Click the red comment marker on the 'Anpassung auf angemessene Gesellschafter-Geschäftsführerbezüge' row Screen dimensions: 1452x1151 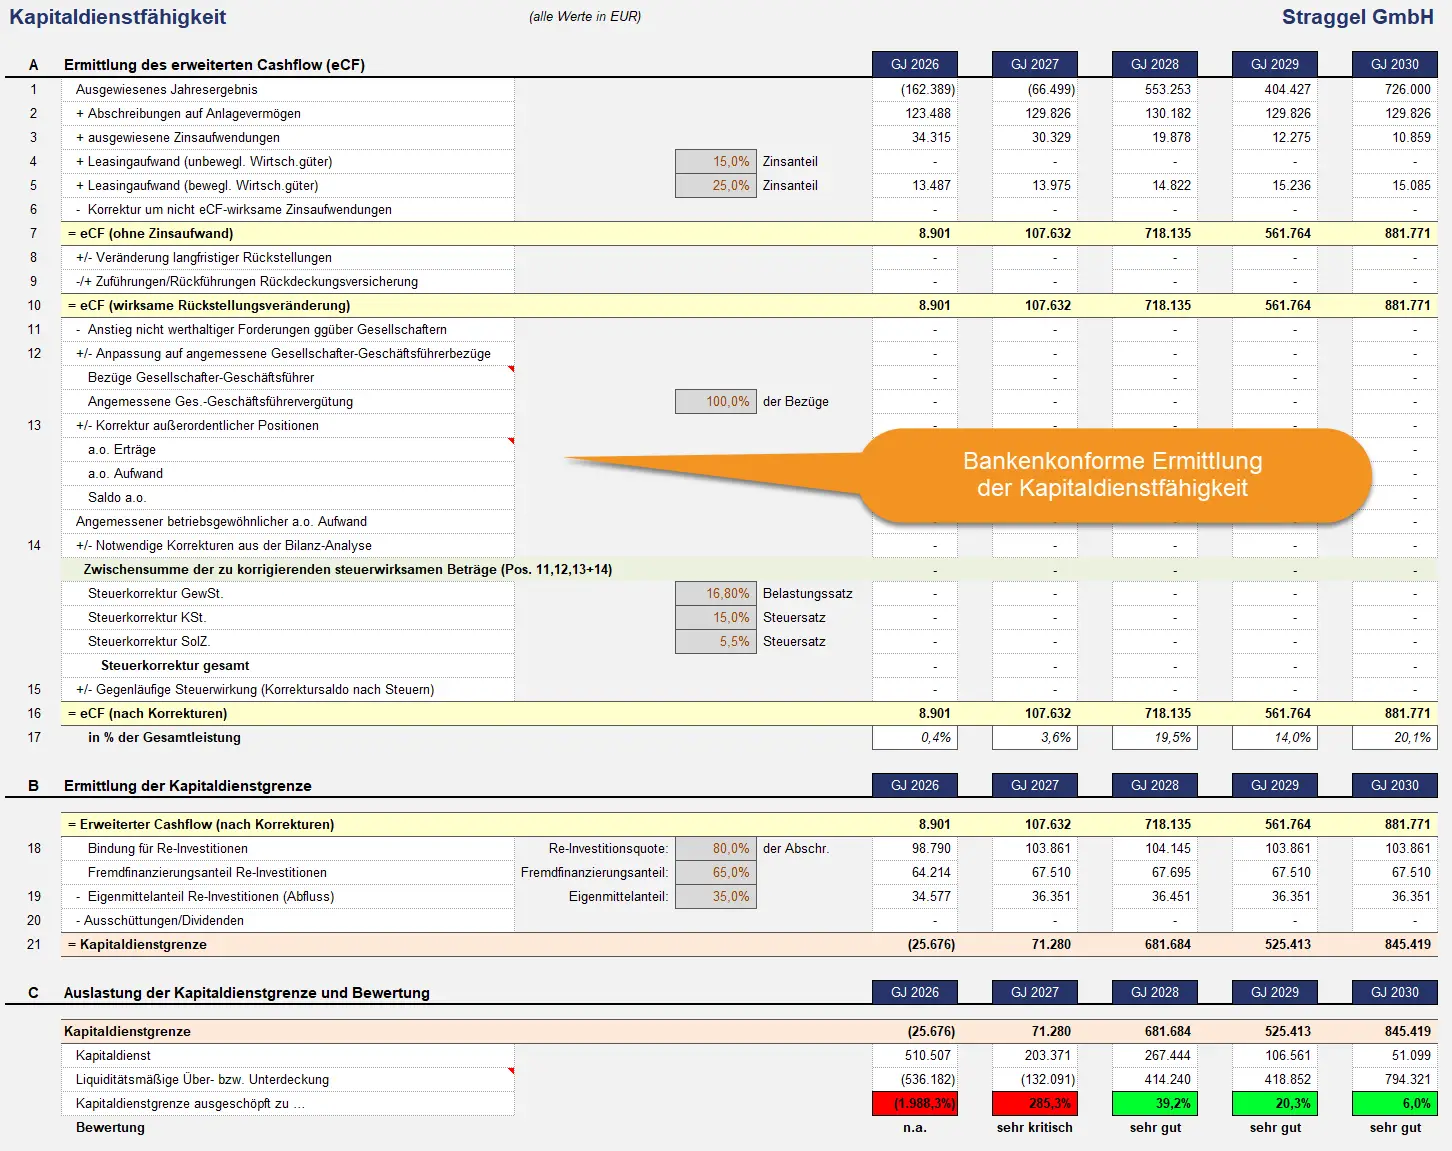click(511, 369)
